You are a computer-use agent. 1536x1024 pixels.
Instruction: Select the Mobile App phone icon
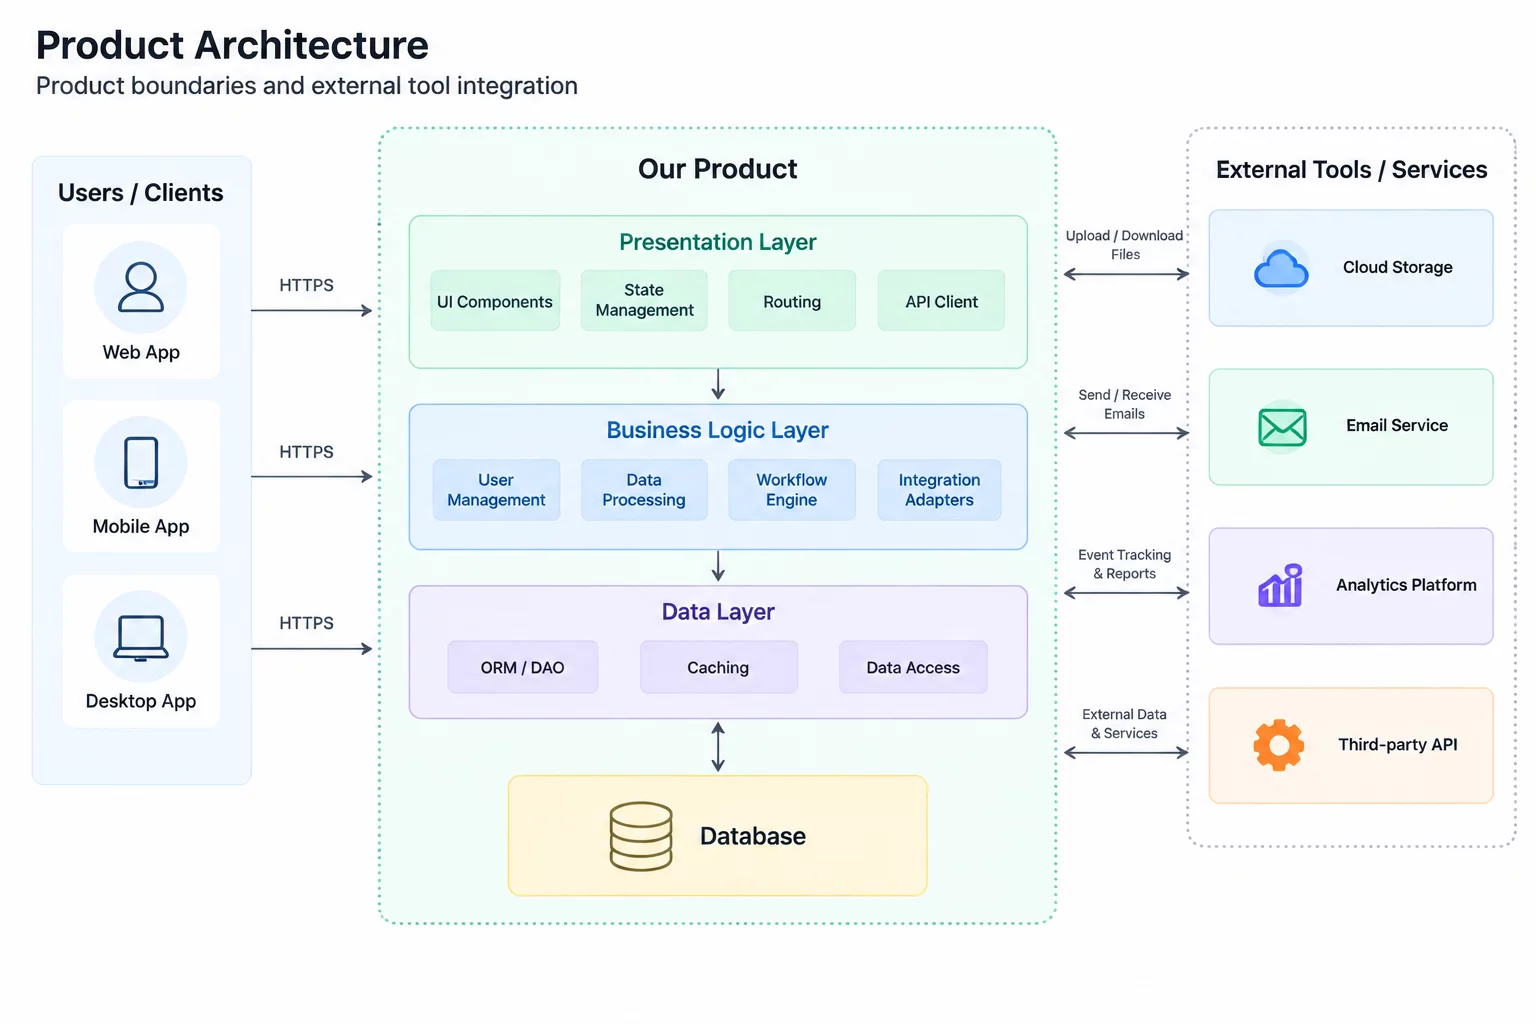pyautogui.click(x=141, y=462)
